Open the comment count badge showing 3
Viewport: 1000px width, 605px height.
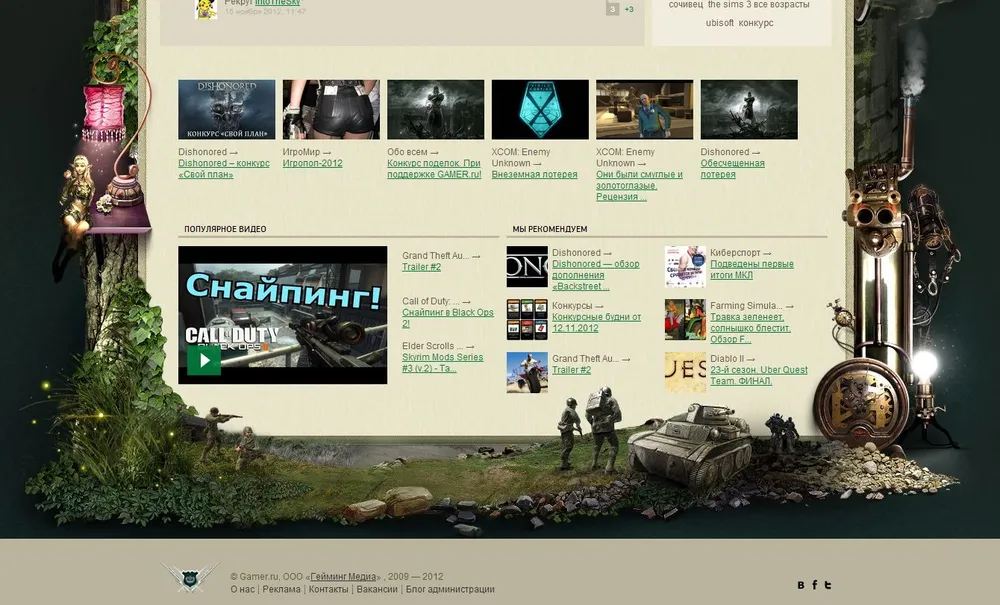click(612, 9)
